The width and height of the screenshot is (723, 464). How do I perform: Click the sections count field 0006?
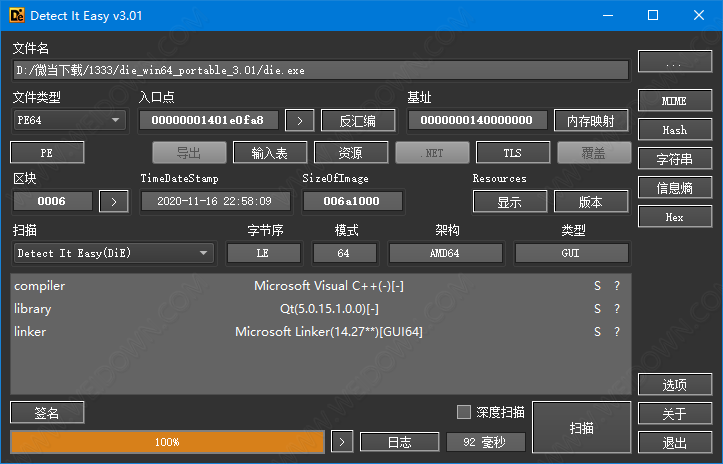52,201
